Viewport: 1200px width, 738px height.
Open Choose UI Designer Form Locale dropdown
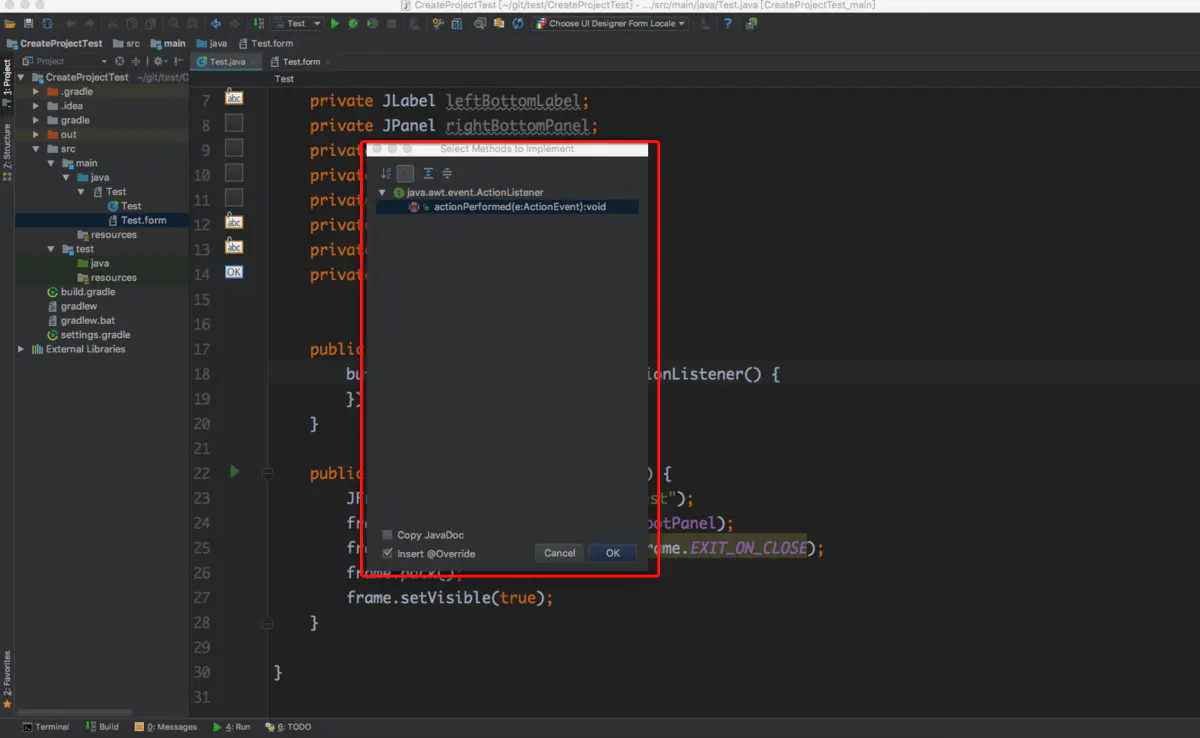pos(611,23)
